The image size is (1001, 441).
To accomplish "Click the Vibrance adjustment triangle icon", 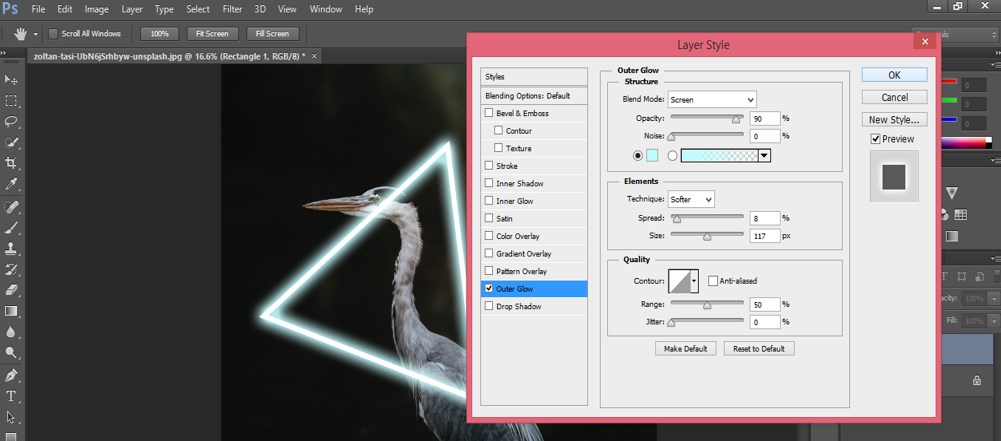I will [952, 192].
